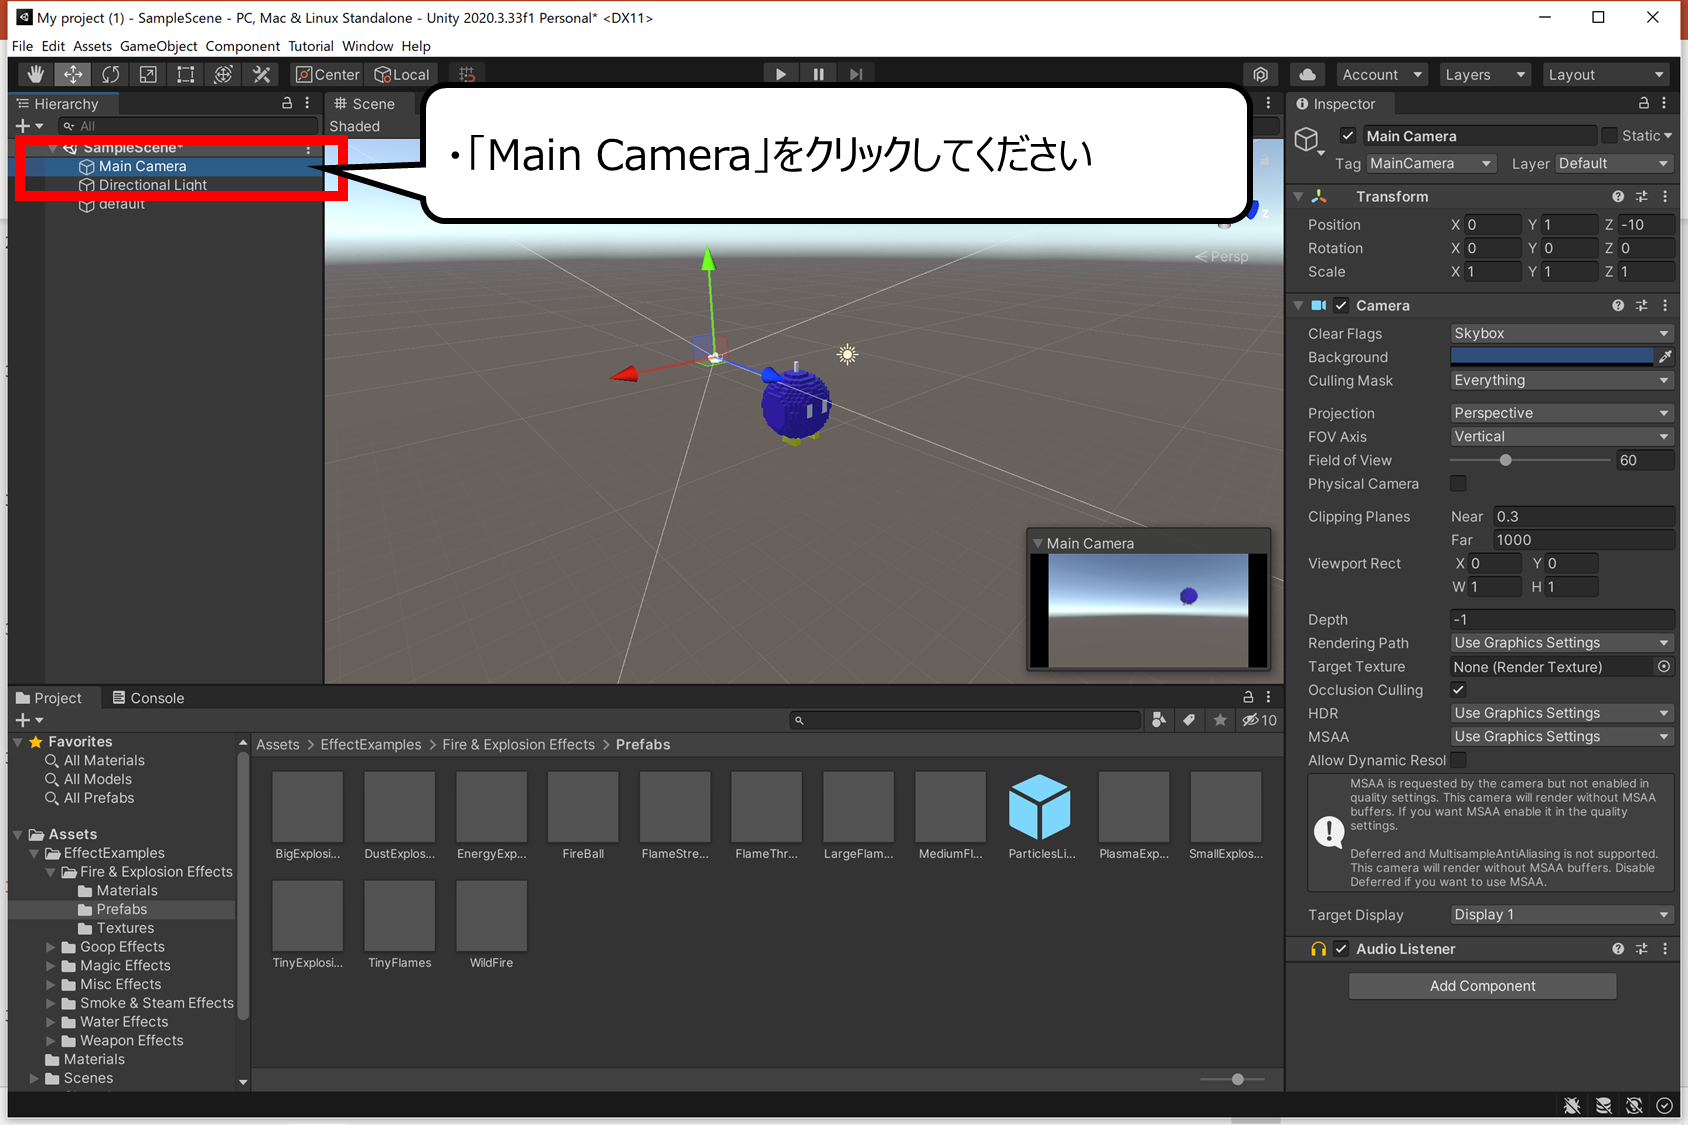
Task: Enable Physical Camera checkbox
Action: pos(1459,483)
